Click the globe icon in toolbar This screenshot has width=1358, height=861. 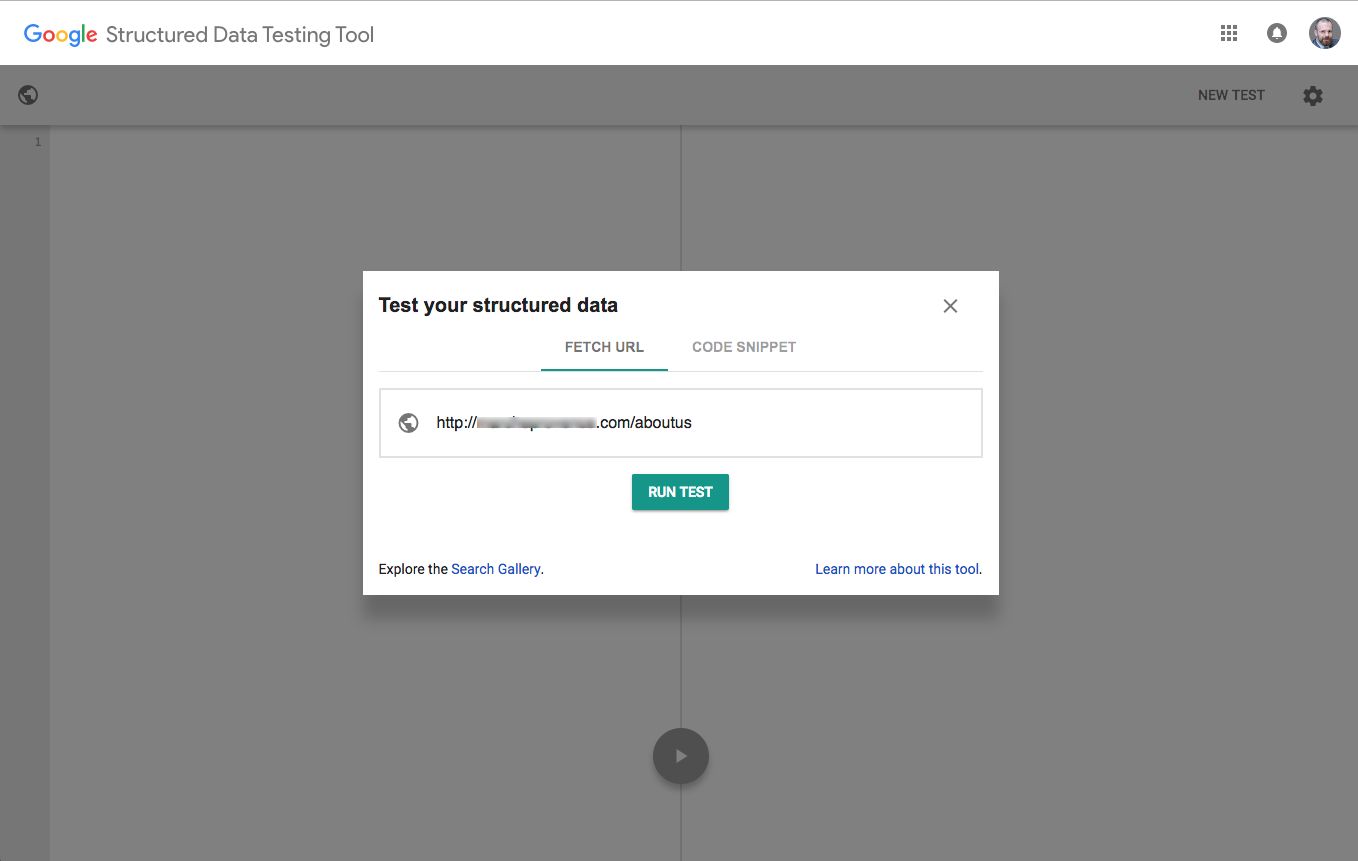28,95
